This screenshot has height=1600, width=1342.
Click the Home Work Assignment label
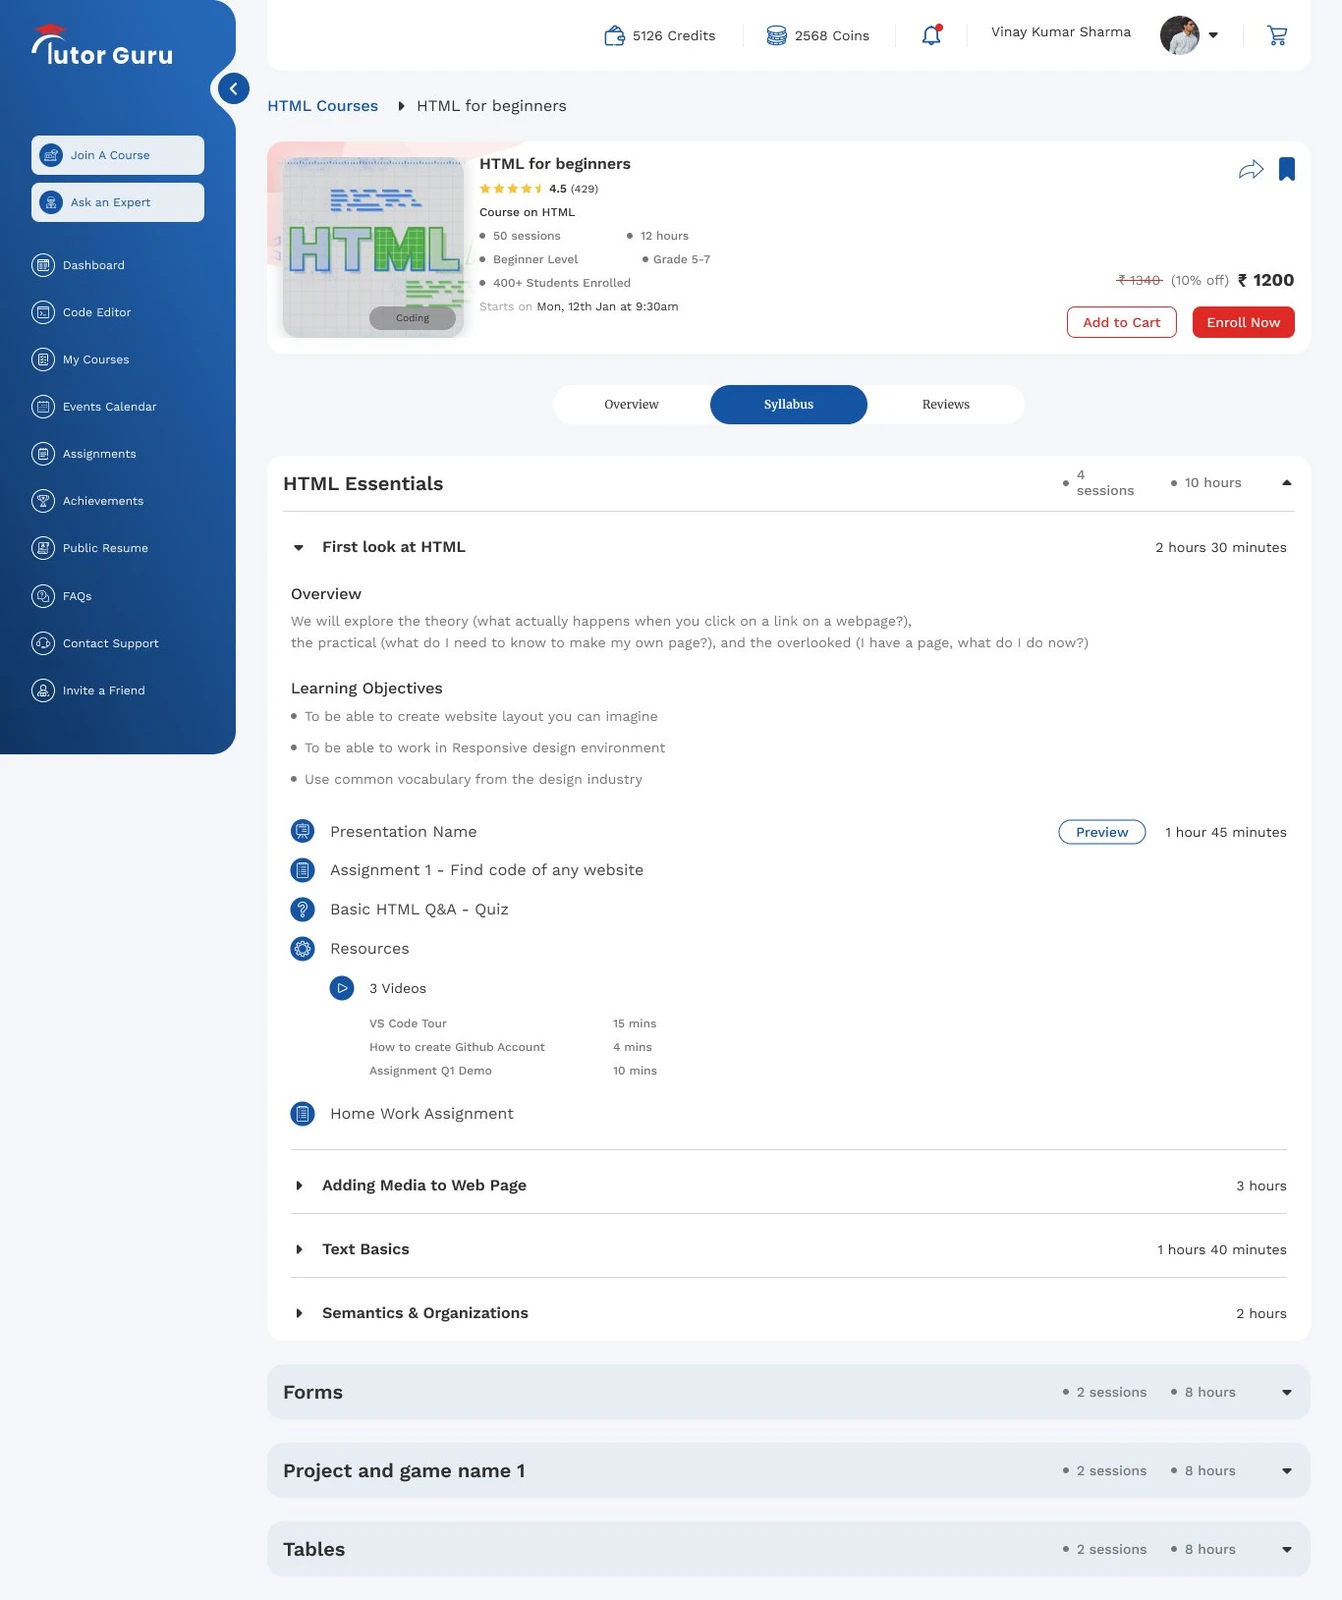[x=422, y=1114]
